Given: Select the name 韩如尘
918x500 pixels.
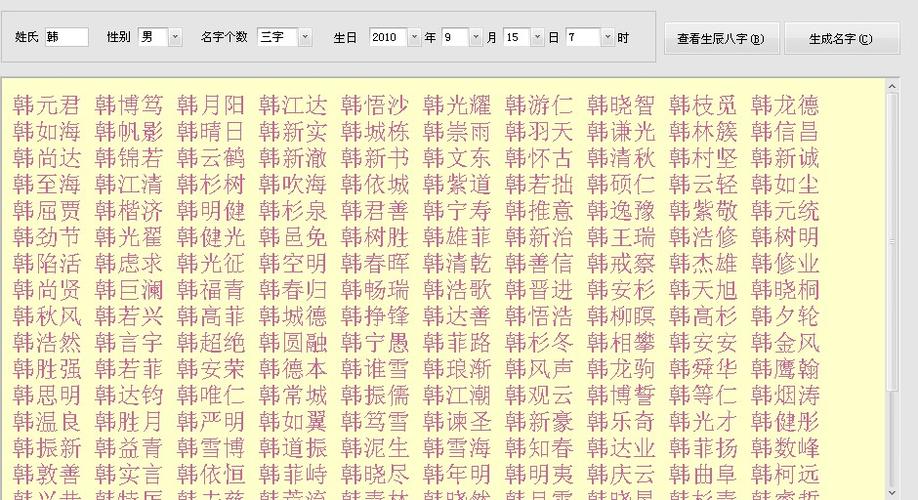Looking at the screenshot, I should 785,184.
